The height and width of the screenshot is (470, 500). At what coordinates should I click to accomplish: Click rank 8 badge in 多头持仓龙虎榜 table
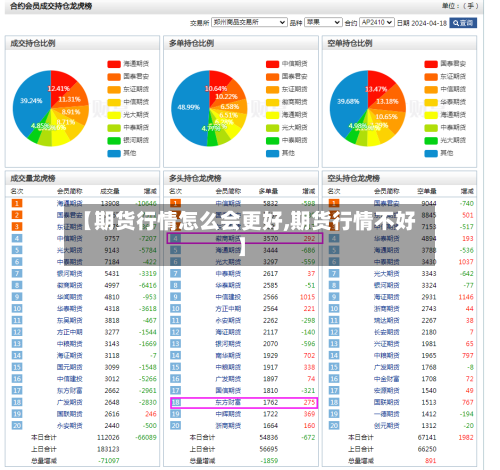pyautogui.click(x=175, y=285)
